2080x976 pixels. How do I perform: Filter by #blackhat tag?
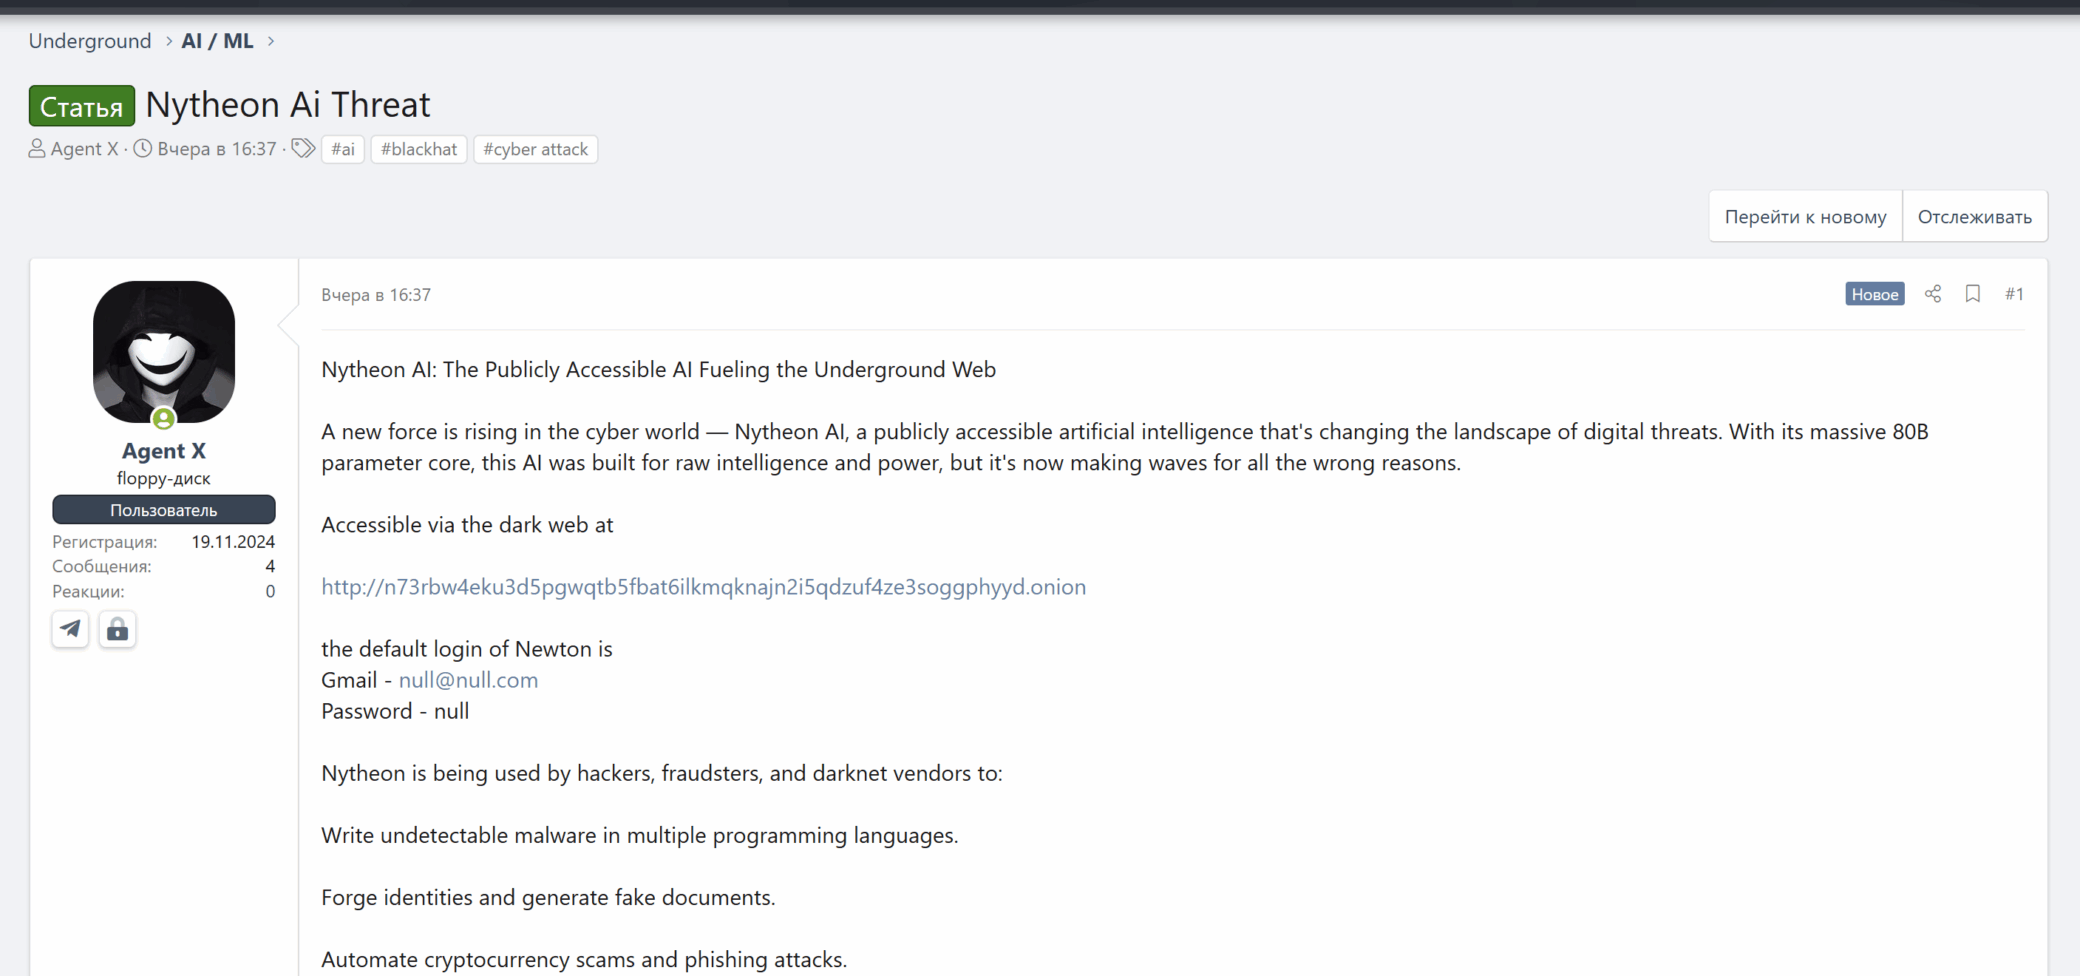tap(419, 149)
